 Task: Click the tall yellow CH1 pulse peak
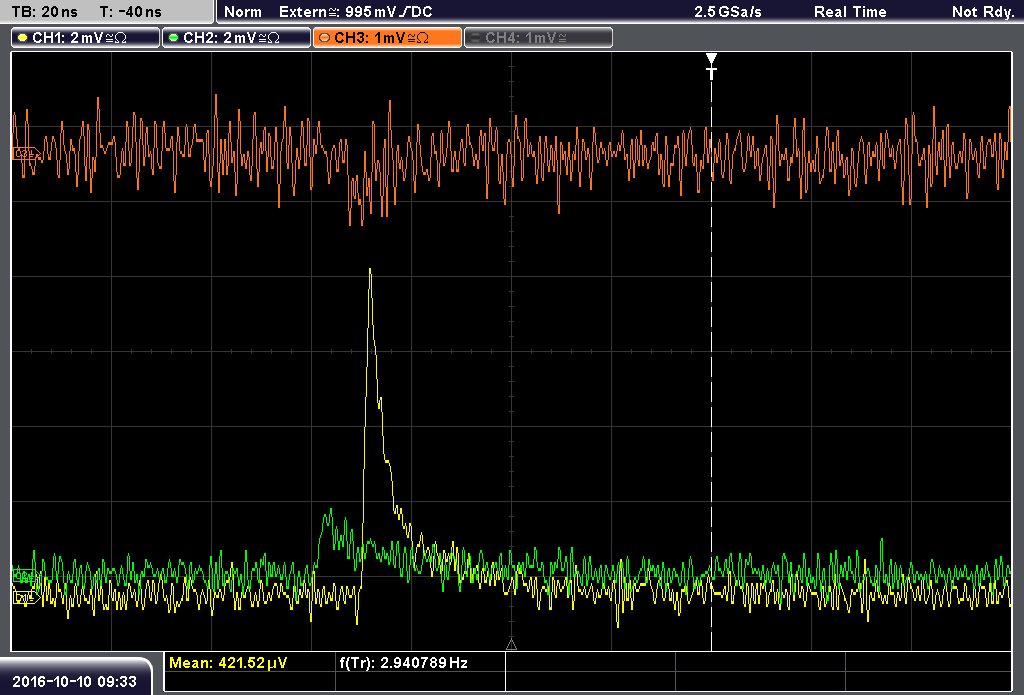(370, 270)
